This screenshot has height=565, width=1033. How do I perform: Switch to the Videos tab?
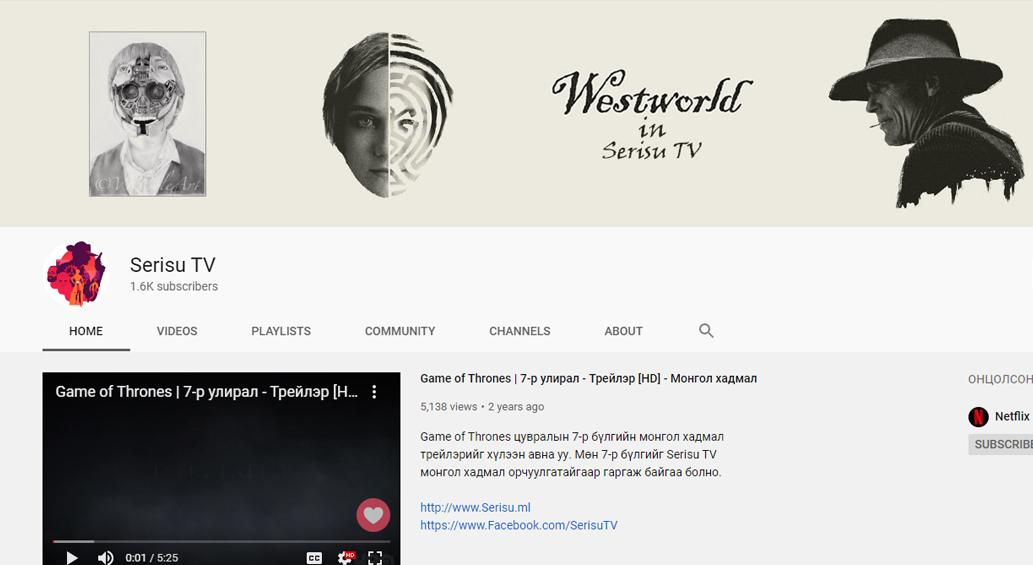(x=177, y=331)
